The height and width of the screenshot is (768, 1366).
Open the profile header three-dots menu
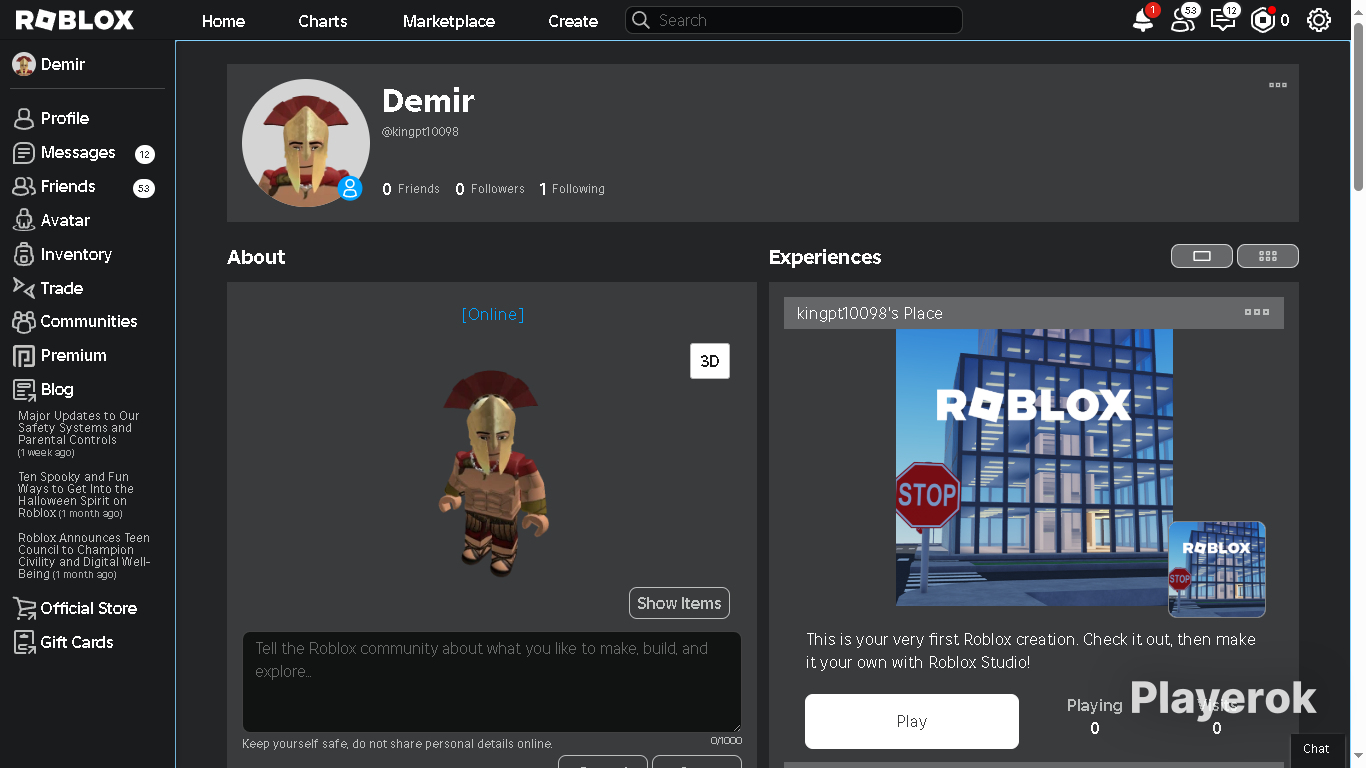[1278, 85]
